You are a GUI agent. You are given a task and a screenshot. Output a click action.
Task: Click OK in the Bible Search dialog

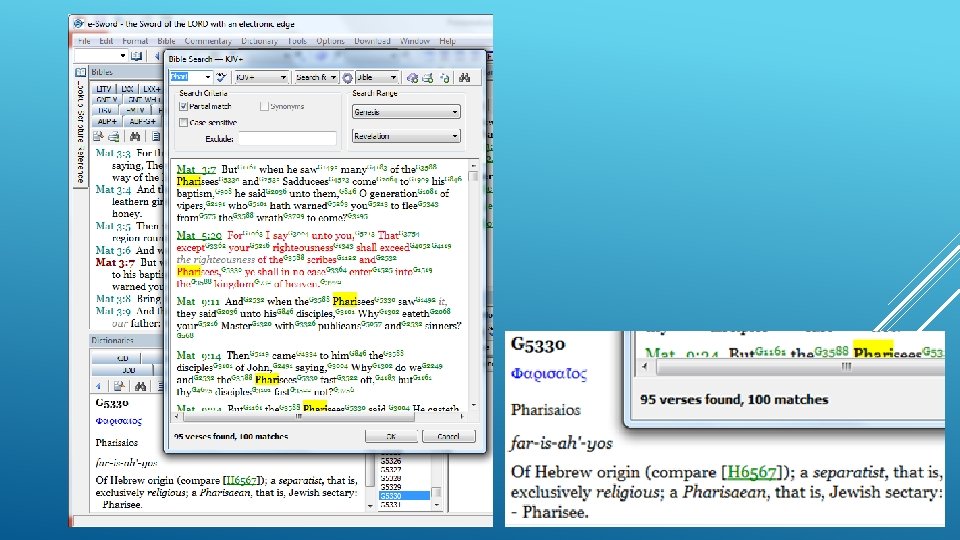point(391,437)
